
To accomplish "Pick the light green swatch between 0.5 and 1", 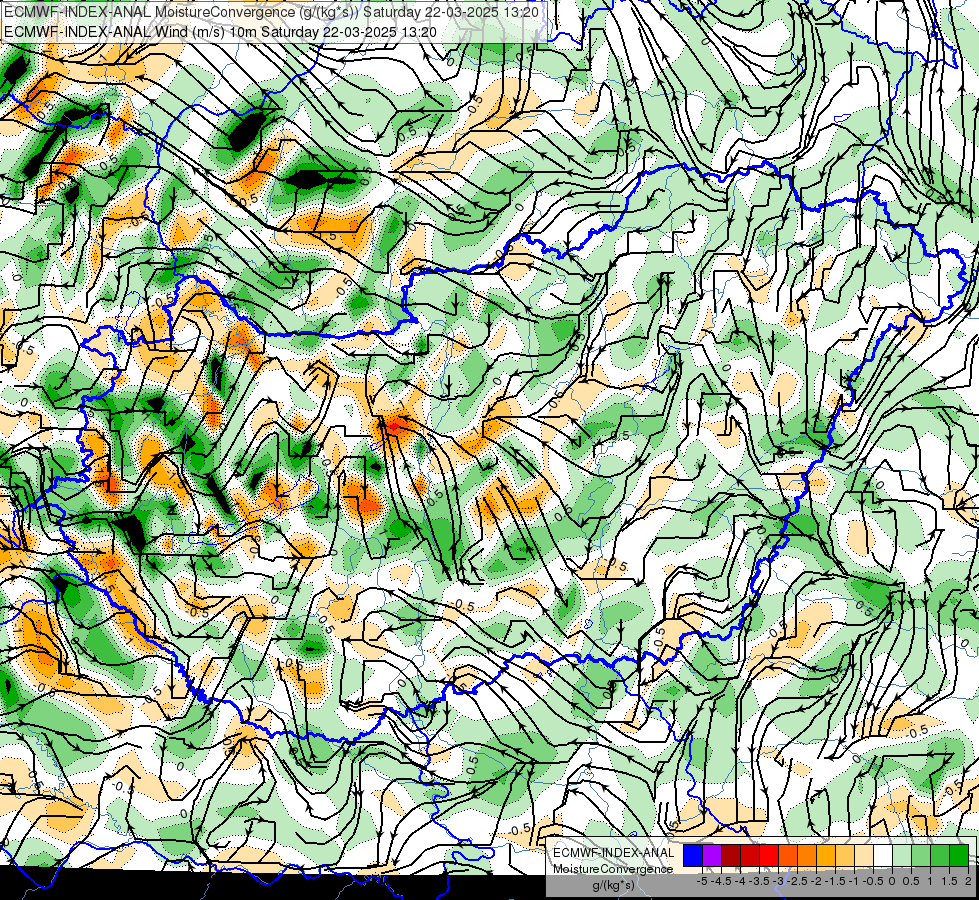I will (x=922, y=856).
